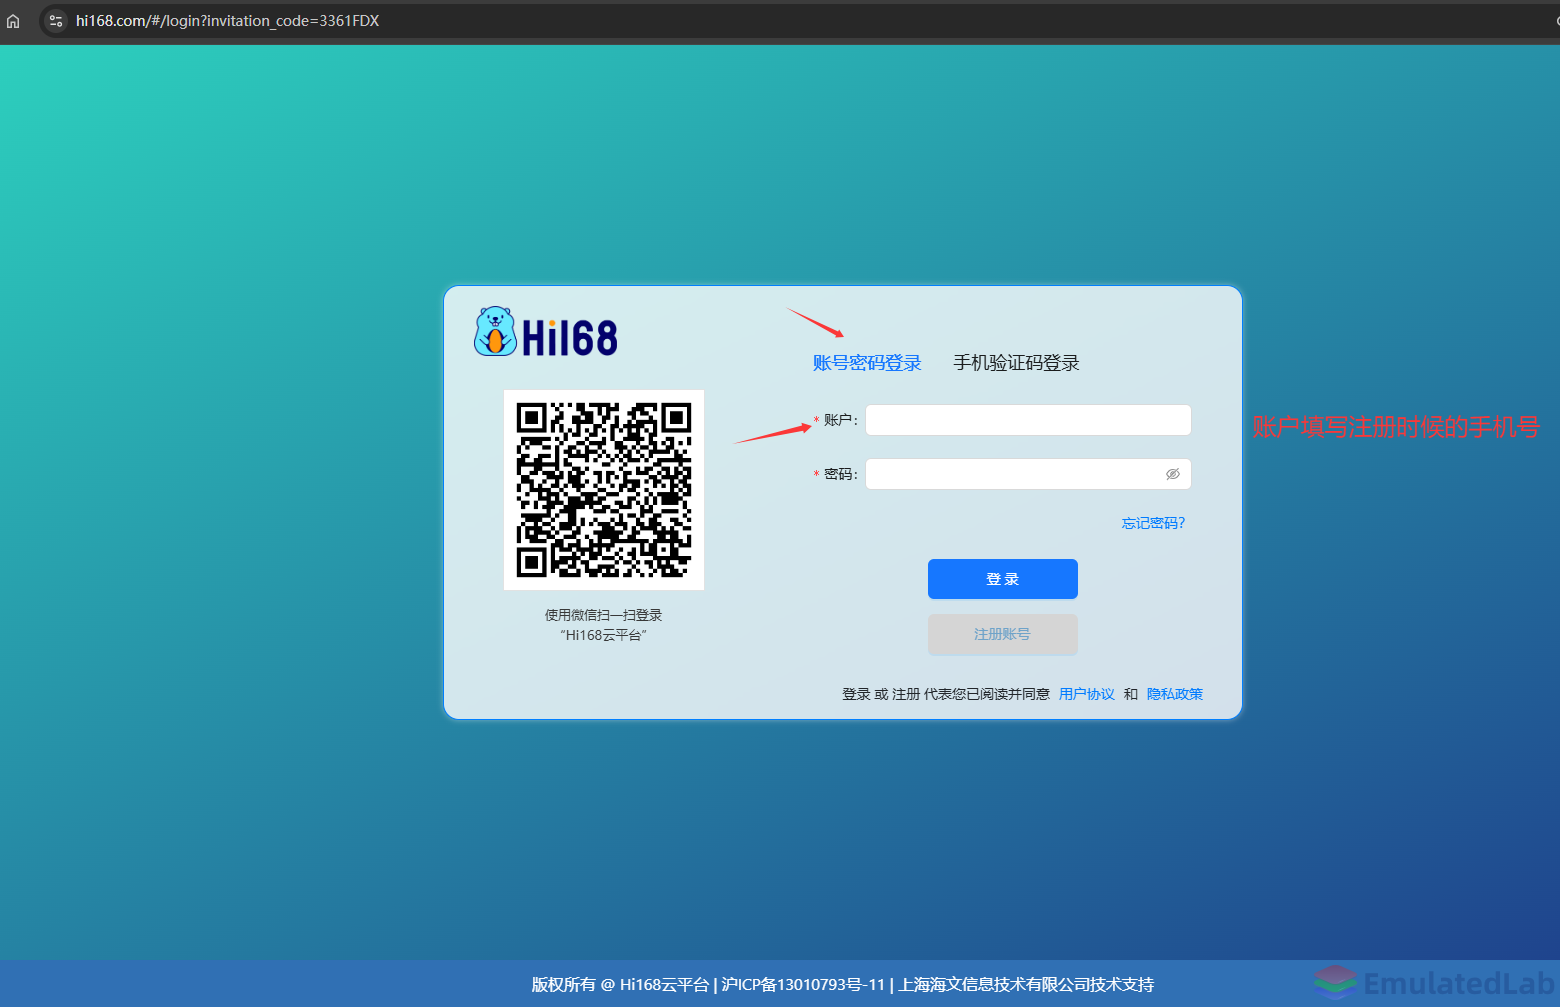Click the 沪ICP备13010793号-11 footer text
The width and height of the screenshot is (1560, 1007).
click(x=803, y=985)
